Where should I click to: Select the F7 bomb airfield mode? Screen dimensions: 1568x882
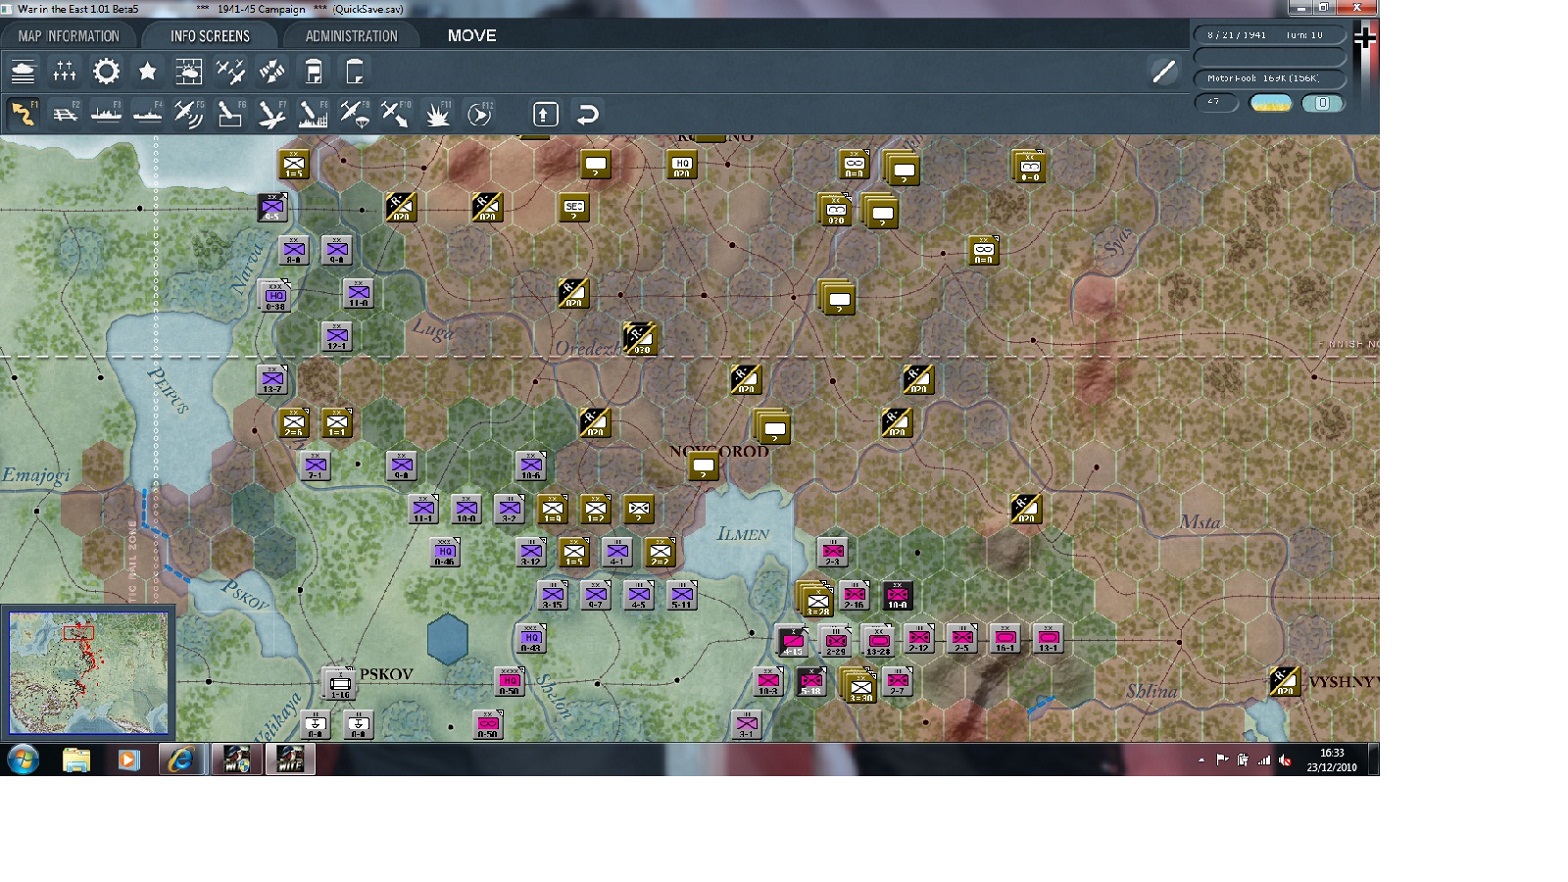[272, 114]
